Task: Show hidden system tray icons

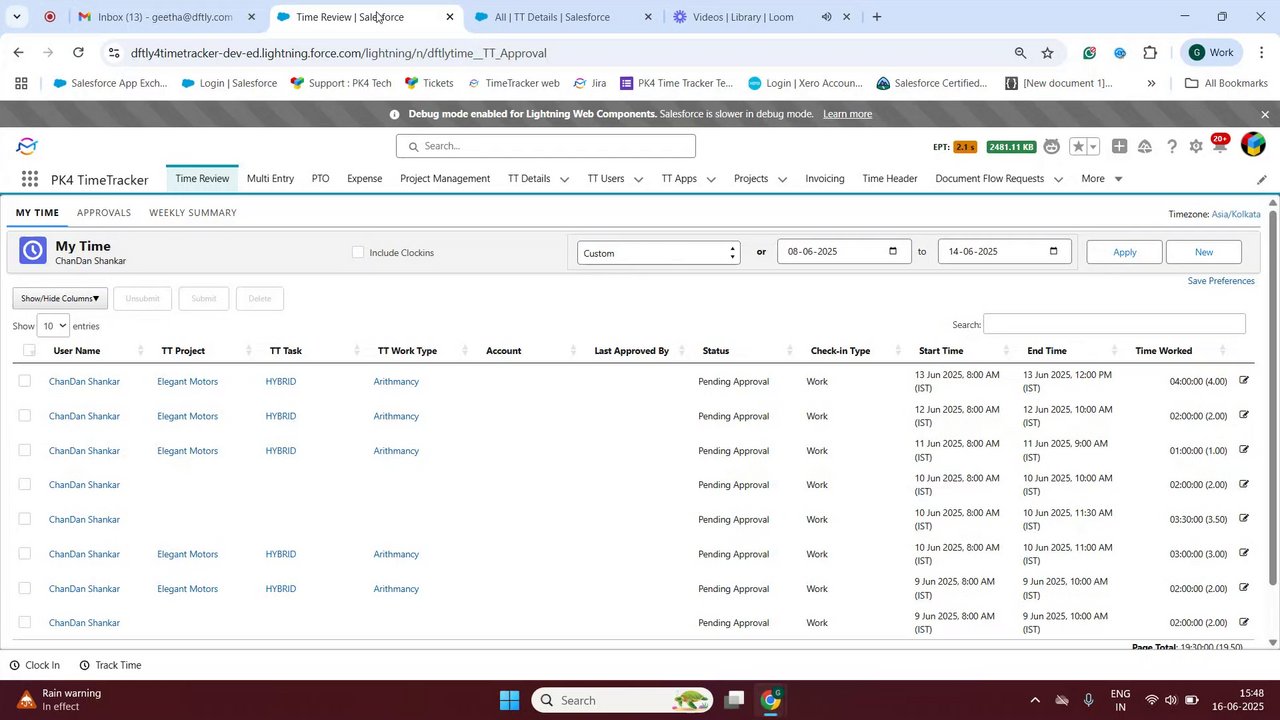Action: (x=1035, y=700)
